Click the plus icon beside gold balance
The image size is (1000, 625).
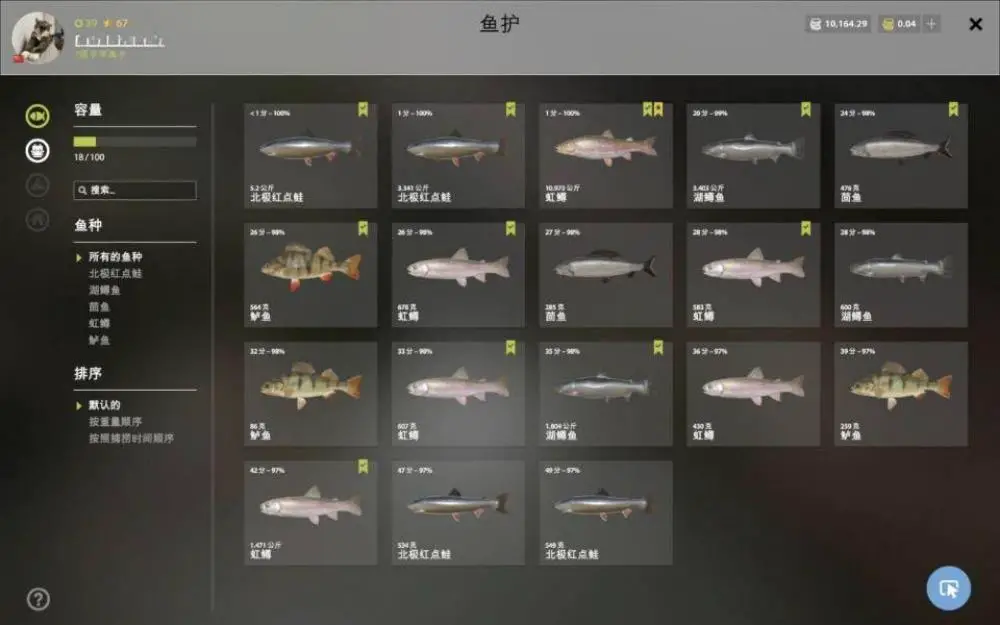[x=931, y=24]
